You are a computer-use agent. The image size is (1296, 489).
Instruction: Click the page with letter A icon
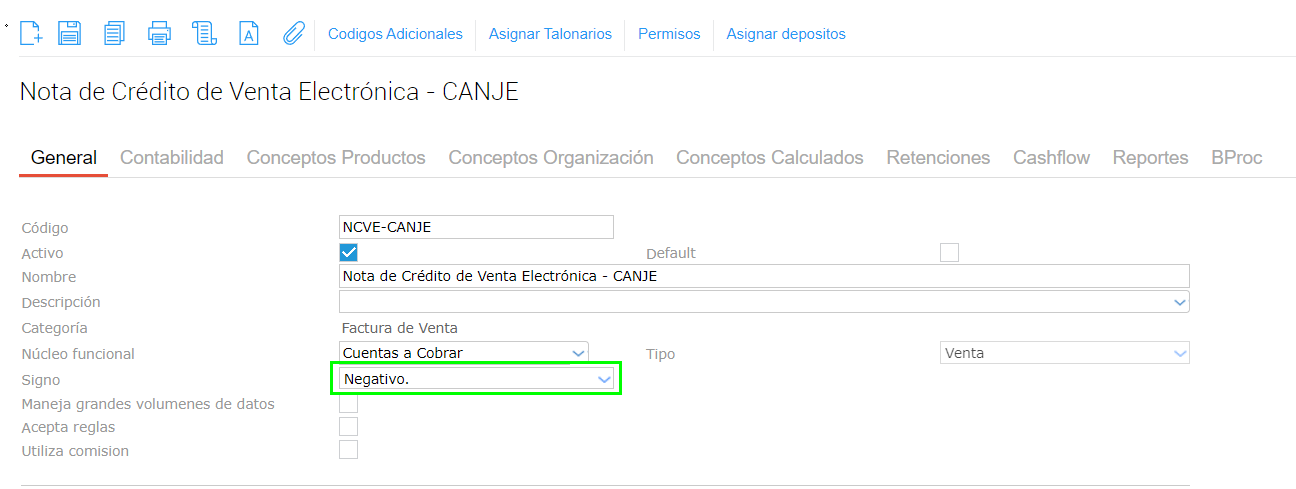click(x=248, y=33)
